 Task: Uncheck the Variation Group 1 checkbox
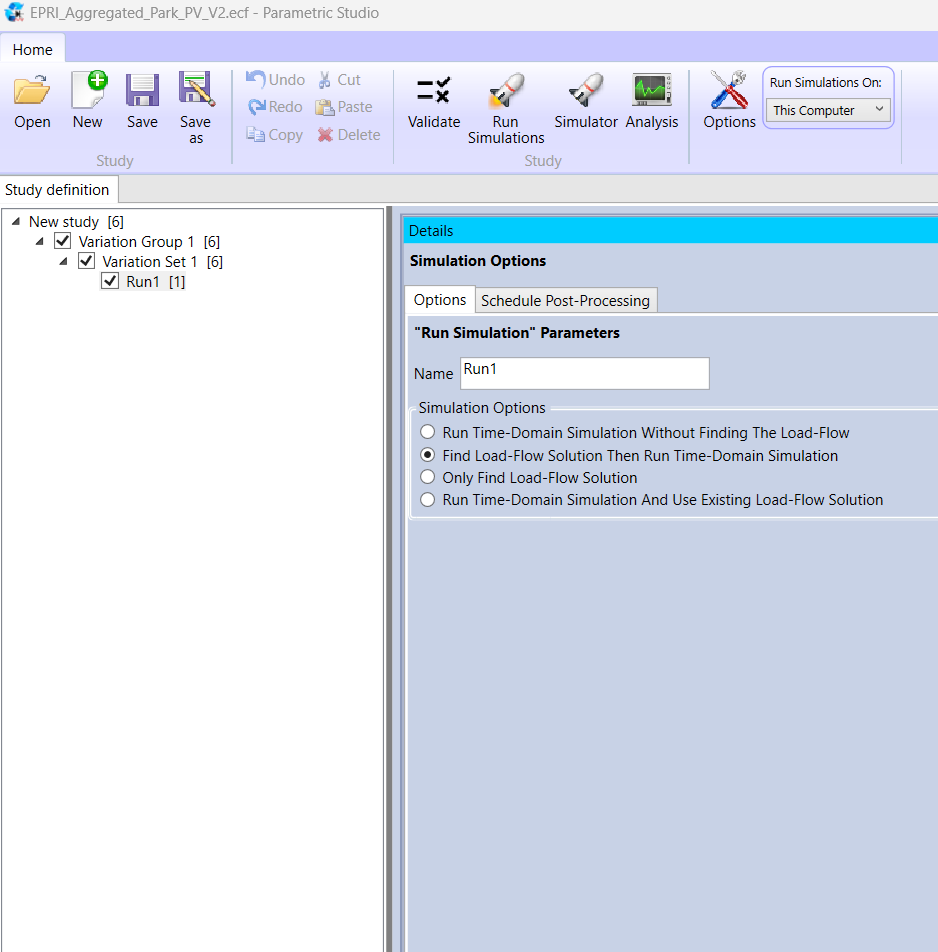[63, 242]
